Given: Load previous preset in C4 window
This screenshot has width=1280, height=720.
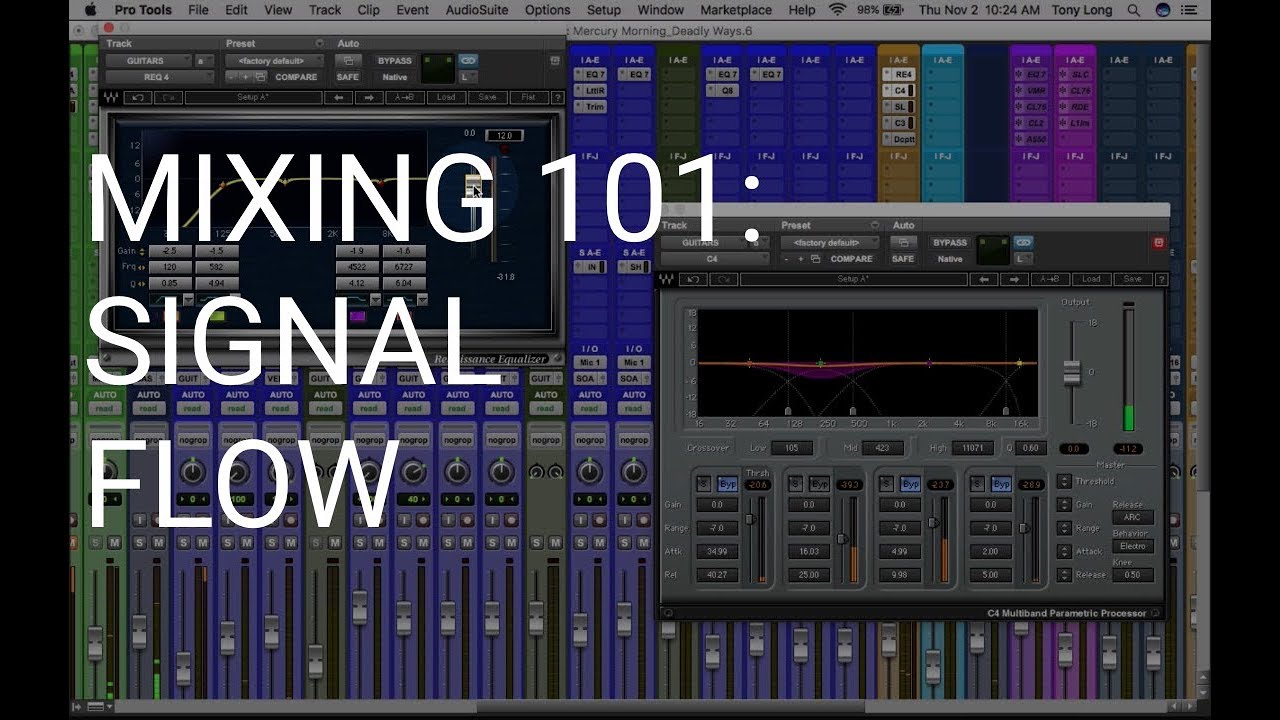Looking at the screenshot, I should [x=985, y=279].
